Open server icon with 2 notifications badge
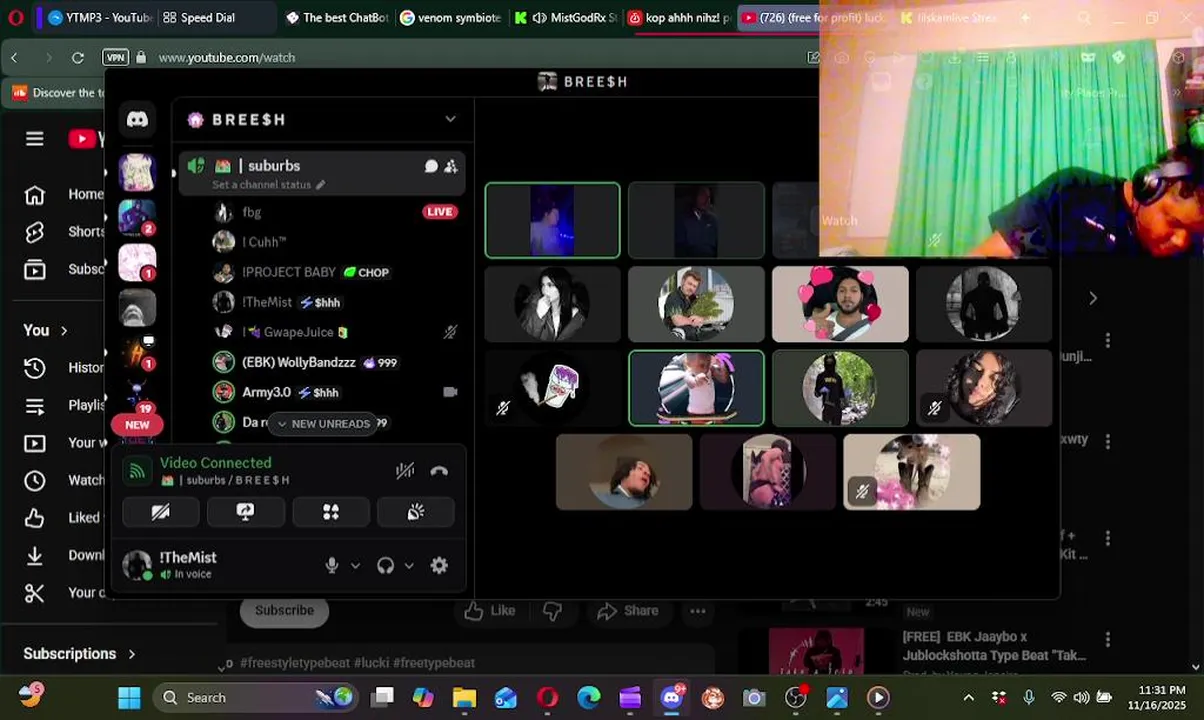 point(137,218)
